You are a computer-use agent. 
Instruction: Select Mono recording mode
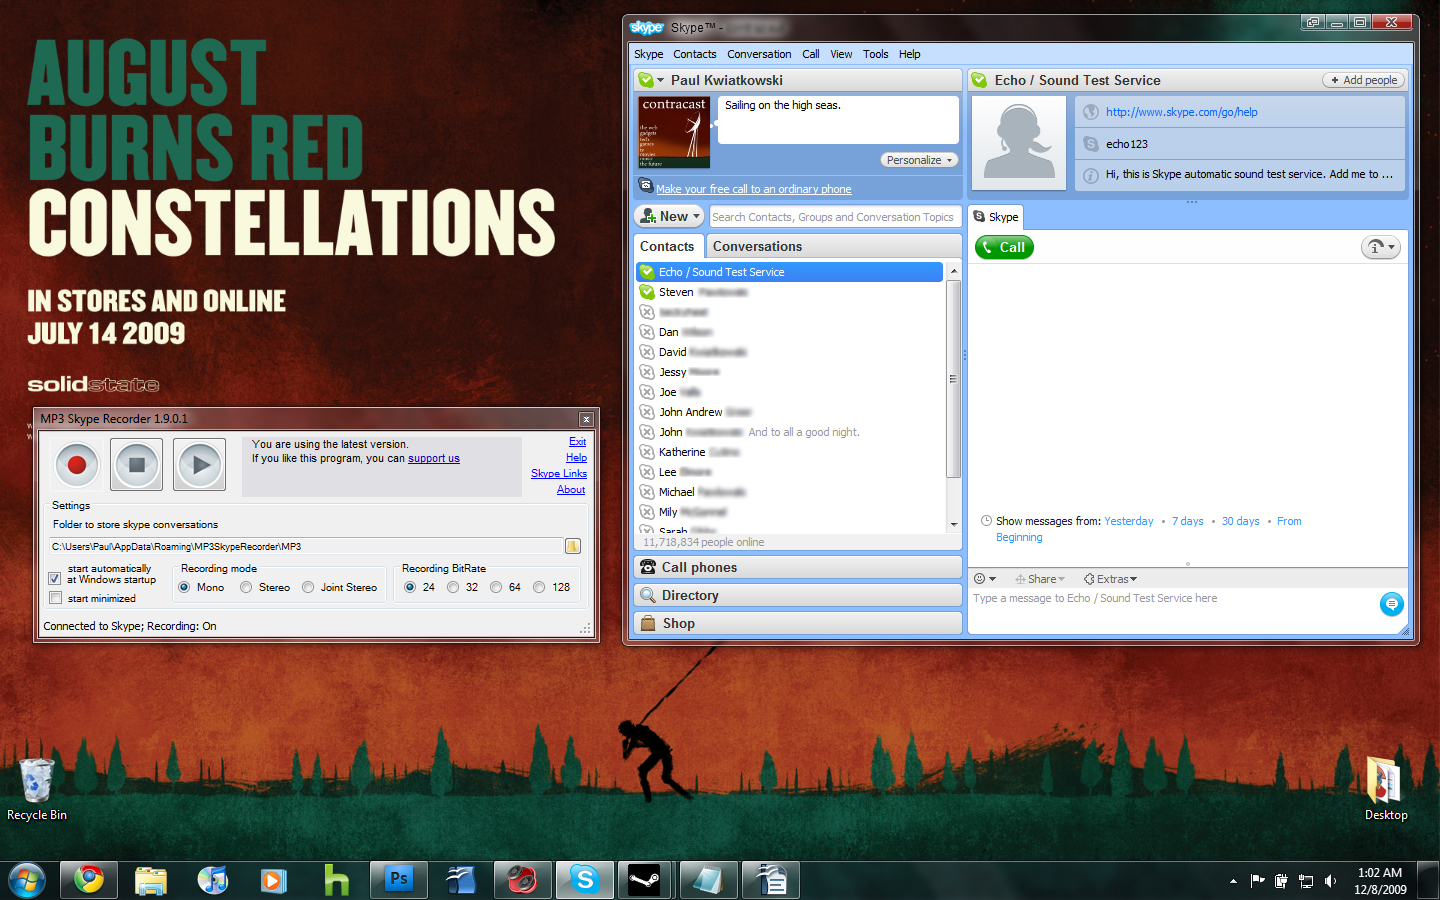pos(184,587)
